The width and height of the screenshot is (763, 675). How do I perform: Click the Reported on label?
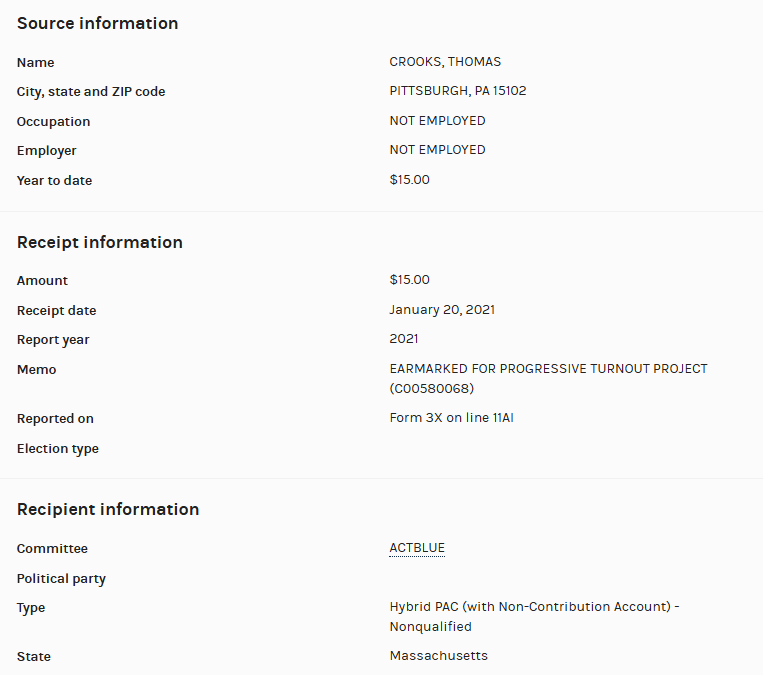(55, 419)
